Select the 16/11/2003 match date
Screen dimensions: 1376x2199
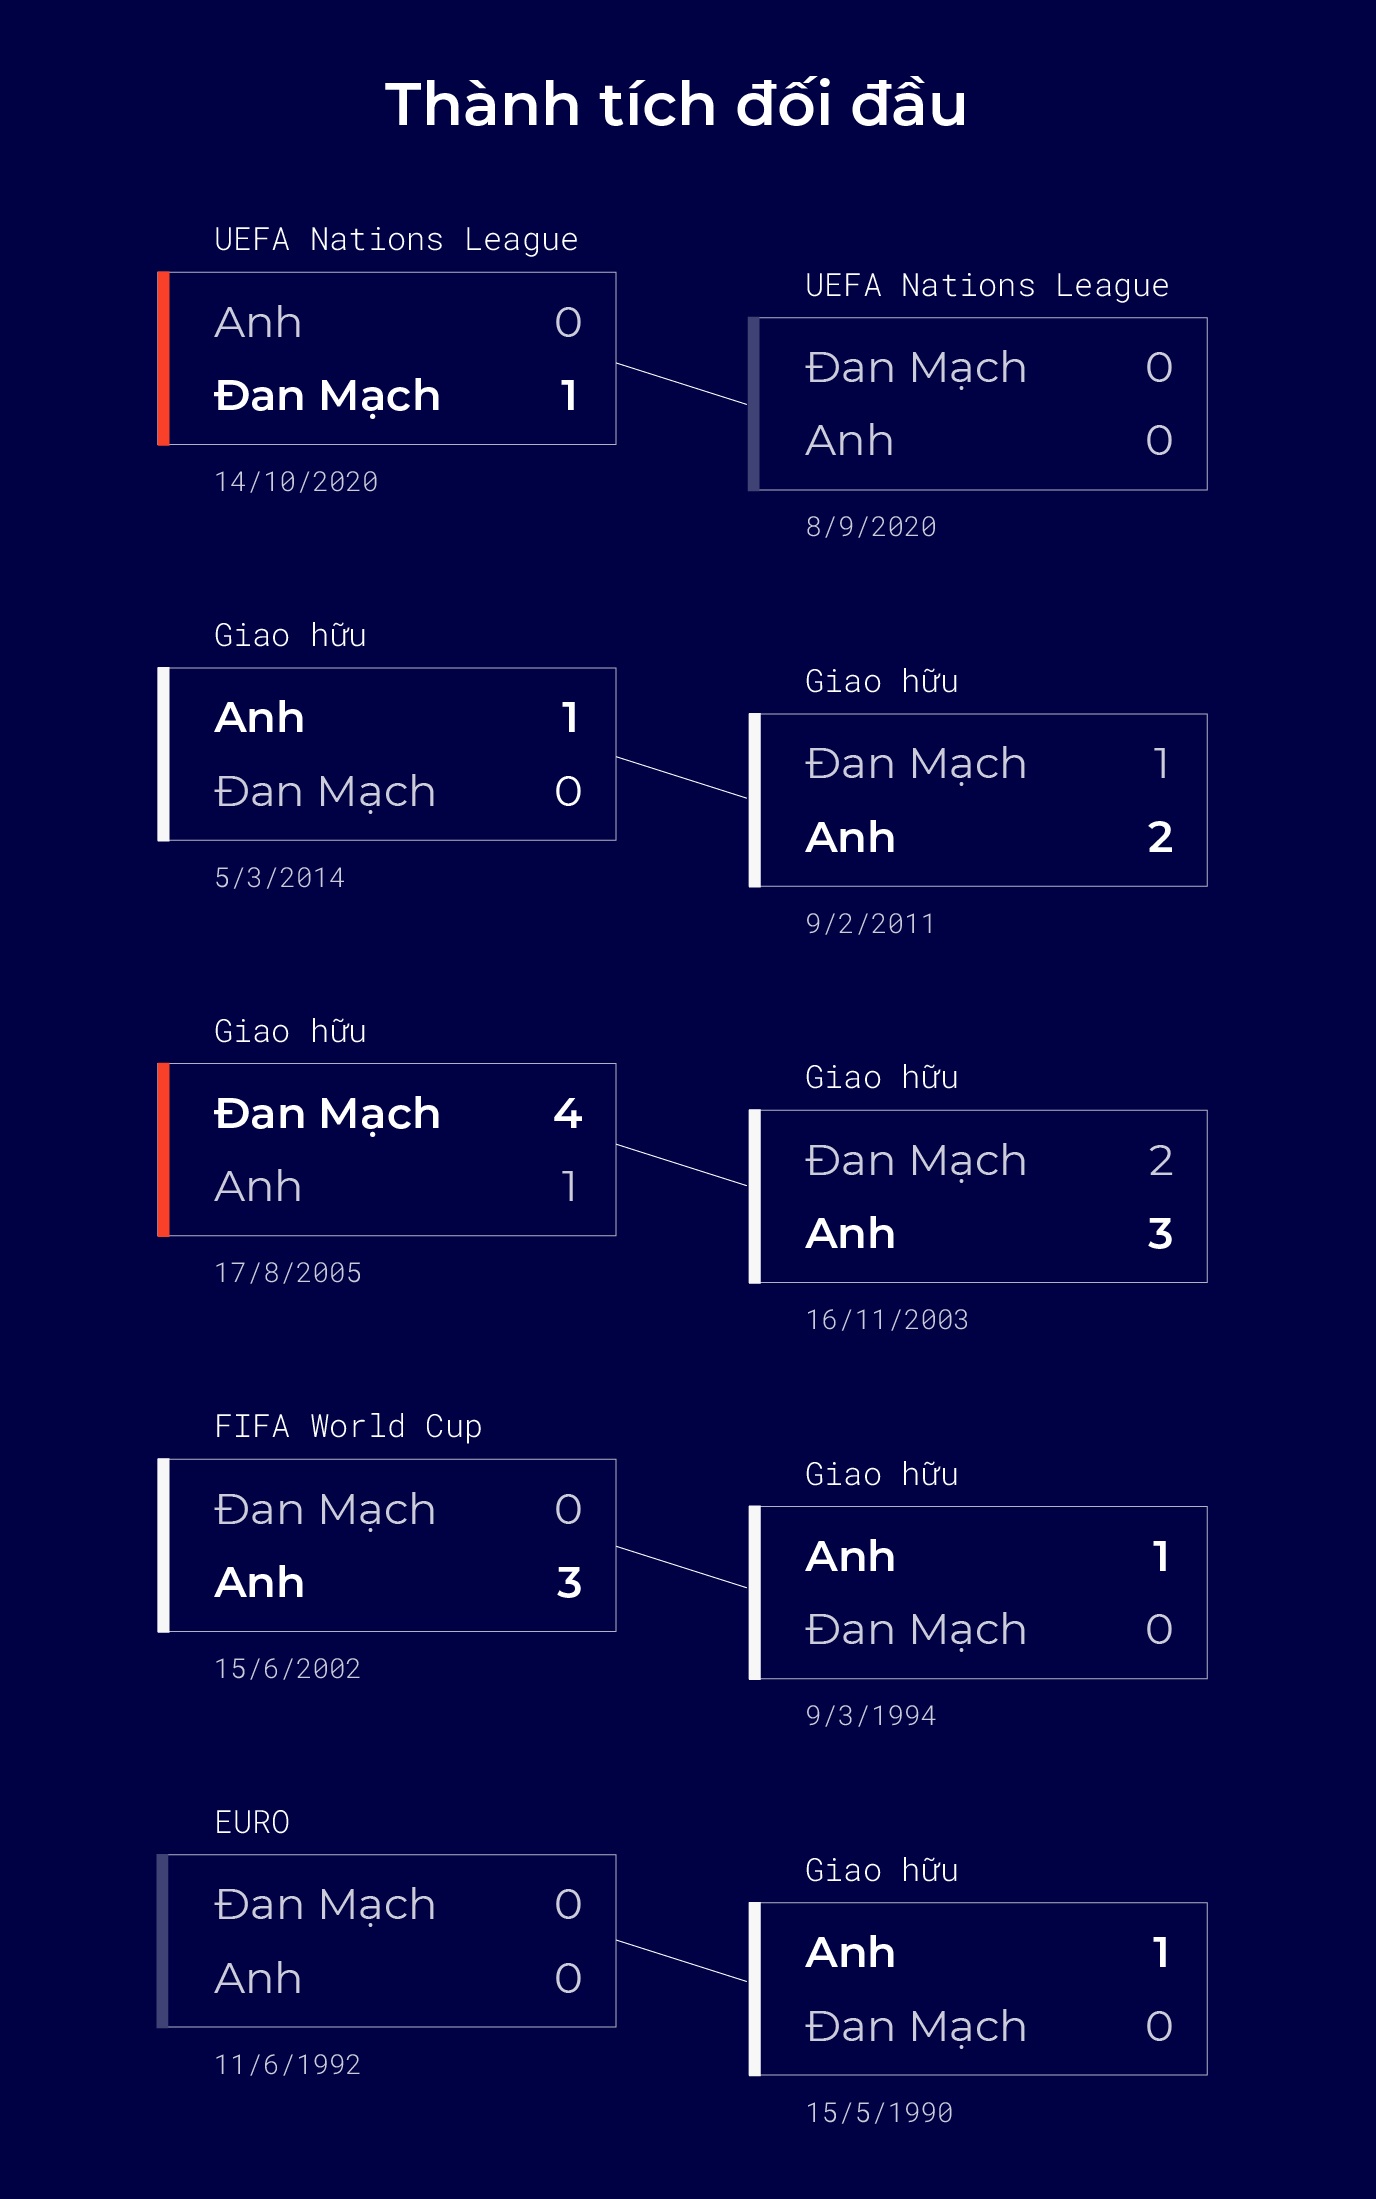point(887,1320)
